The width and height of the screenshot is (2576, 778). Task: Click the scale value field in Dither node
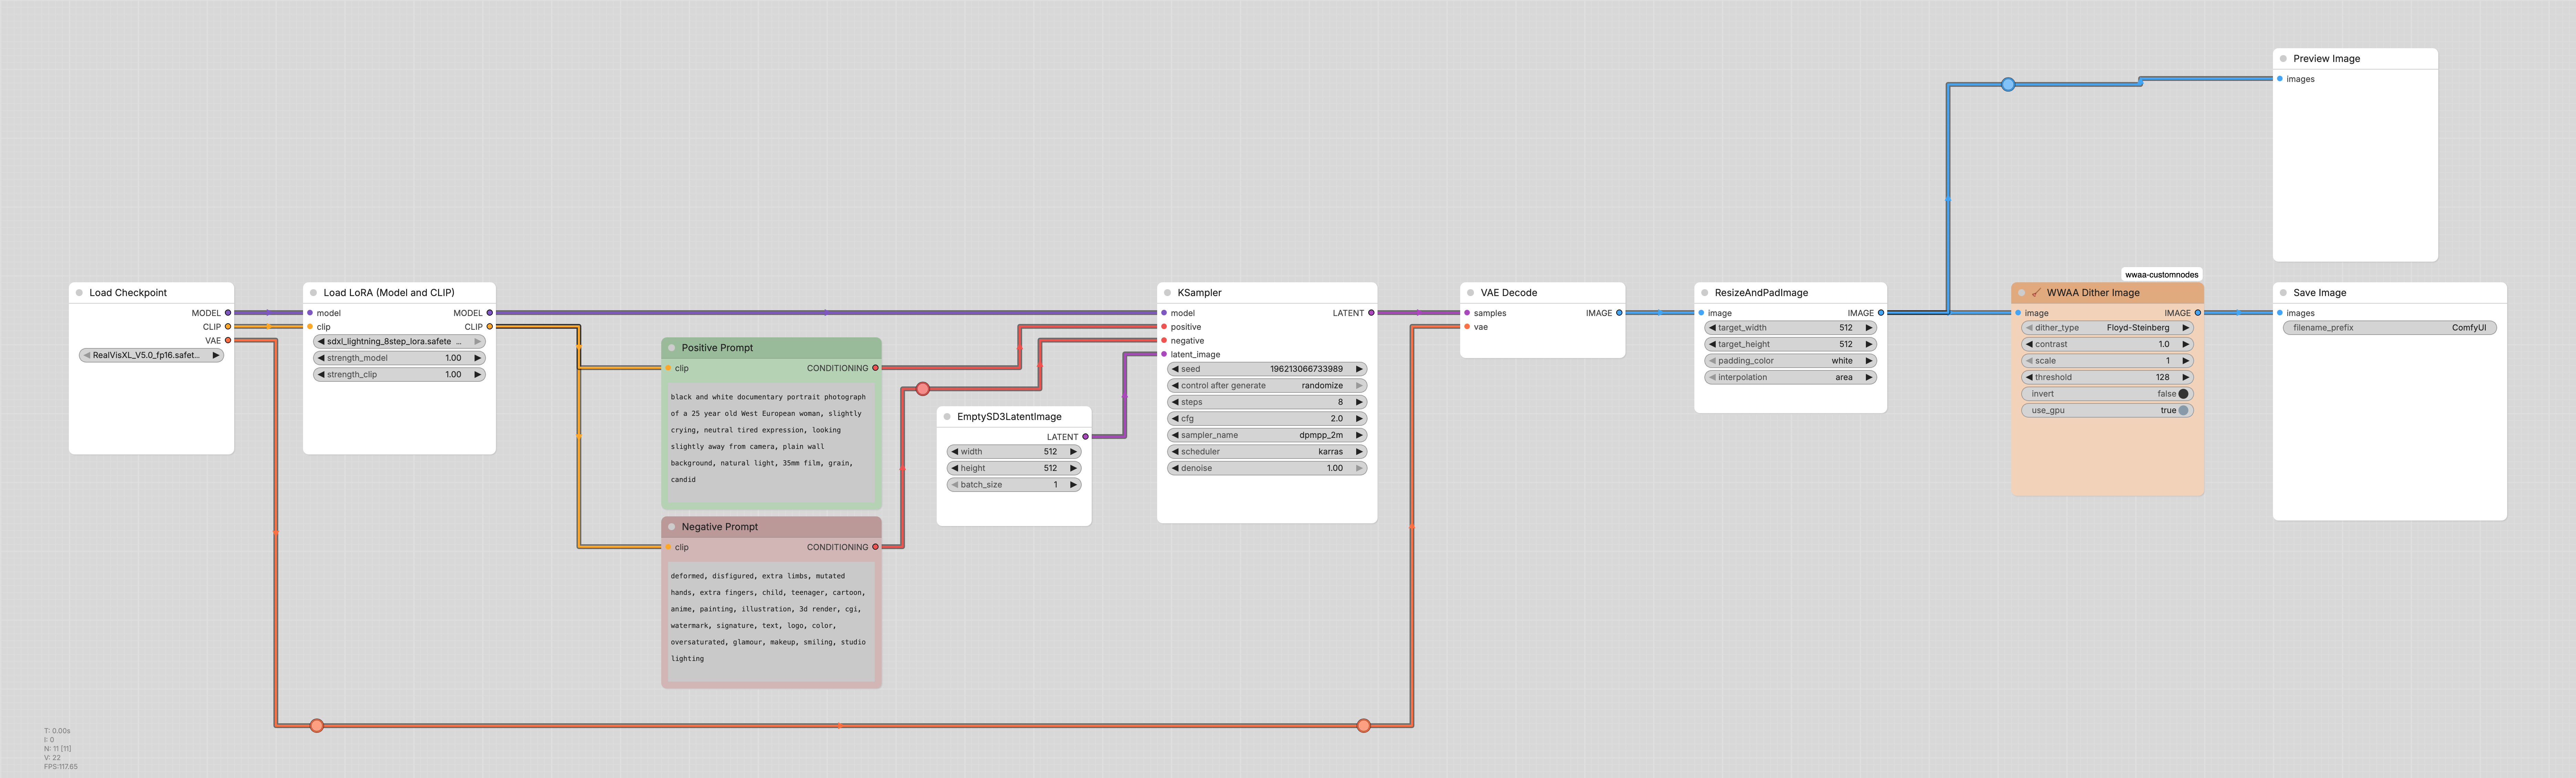click(x=2107, y=361)
